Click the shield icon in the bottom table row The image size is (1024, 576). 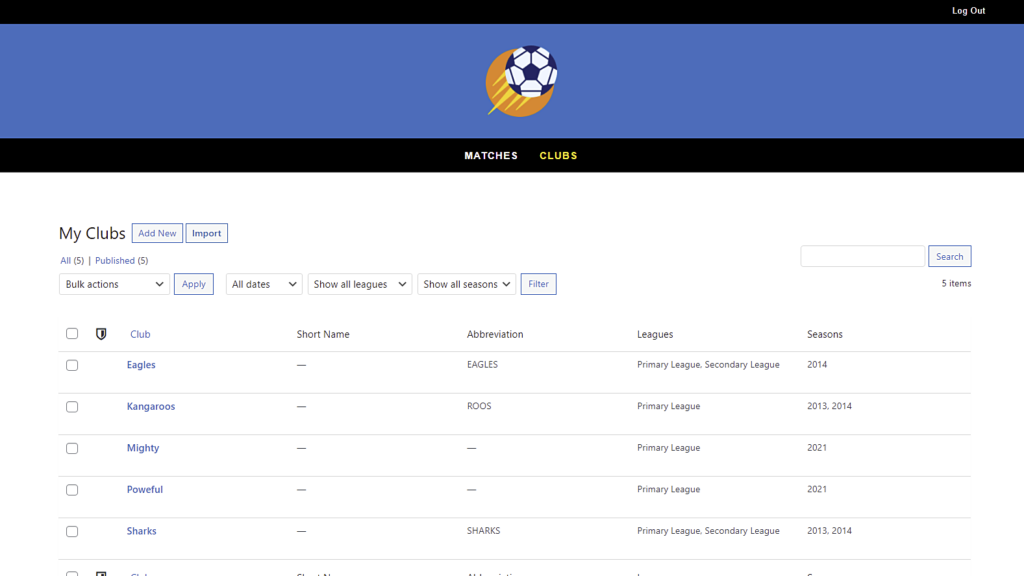tap(101, 571)
